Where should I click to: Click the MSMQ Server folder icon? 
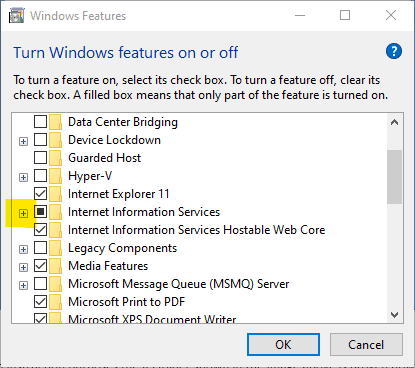[x=55, y=284]
